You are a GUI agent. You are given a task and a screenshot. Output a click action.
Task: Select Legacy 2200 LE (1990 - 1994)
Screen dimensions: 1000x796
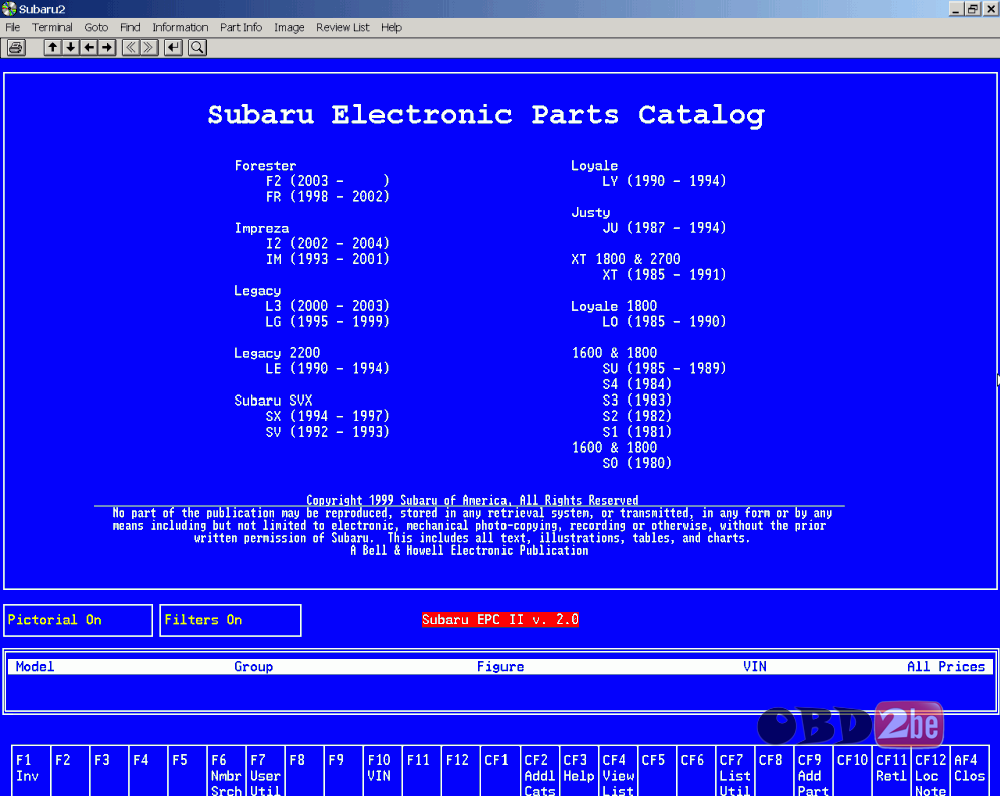[x=328, y=369]
